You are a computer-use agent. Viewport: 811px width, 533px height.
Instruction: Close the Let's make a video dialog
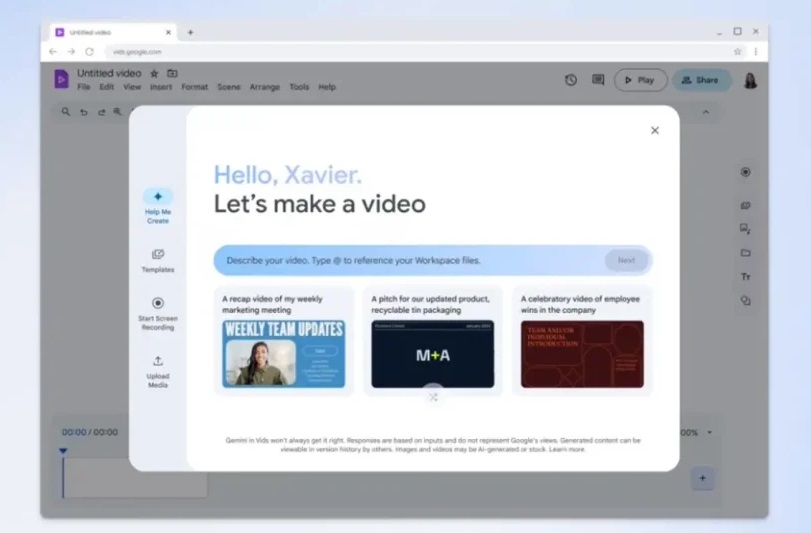[x=655, y=130]
